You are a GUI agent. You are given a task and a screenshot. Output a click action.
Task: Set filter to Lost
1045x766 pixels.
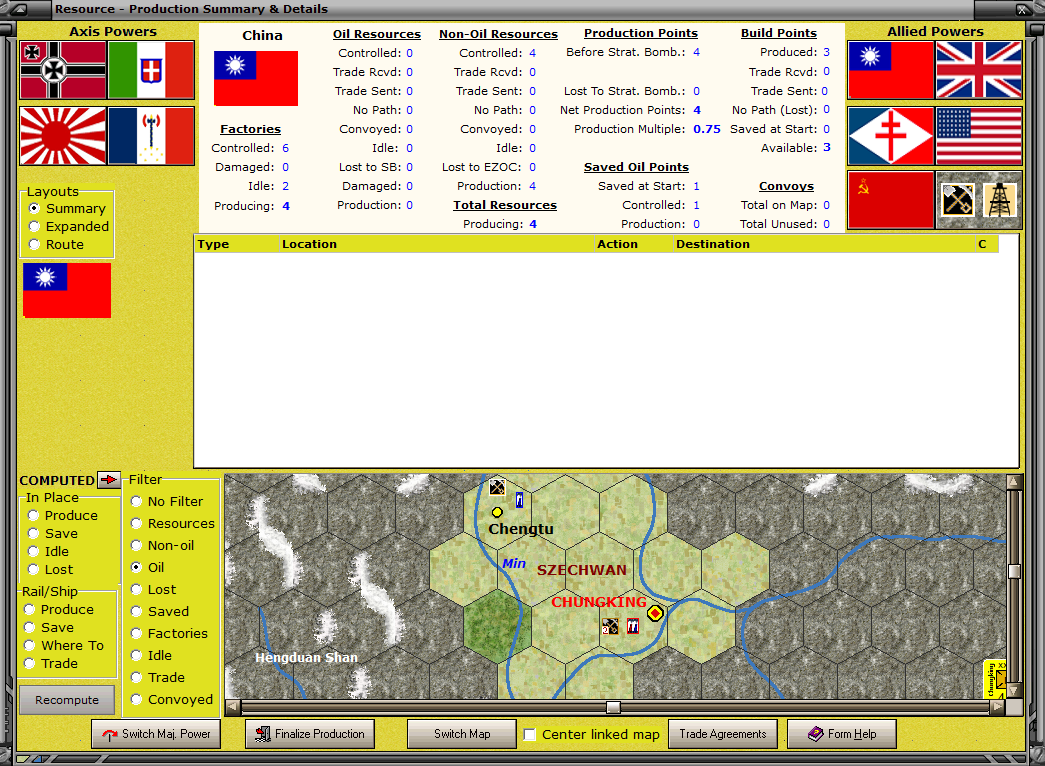(154, 589)
